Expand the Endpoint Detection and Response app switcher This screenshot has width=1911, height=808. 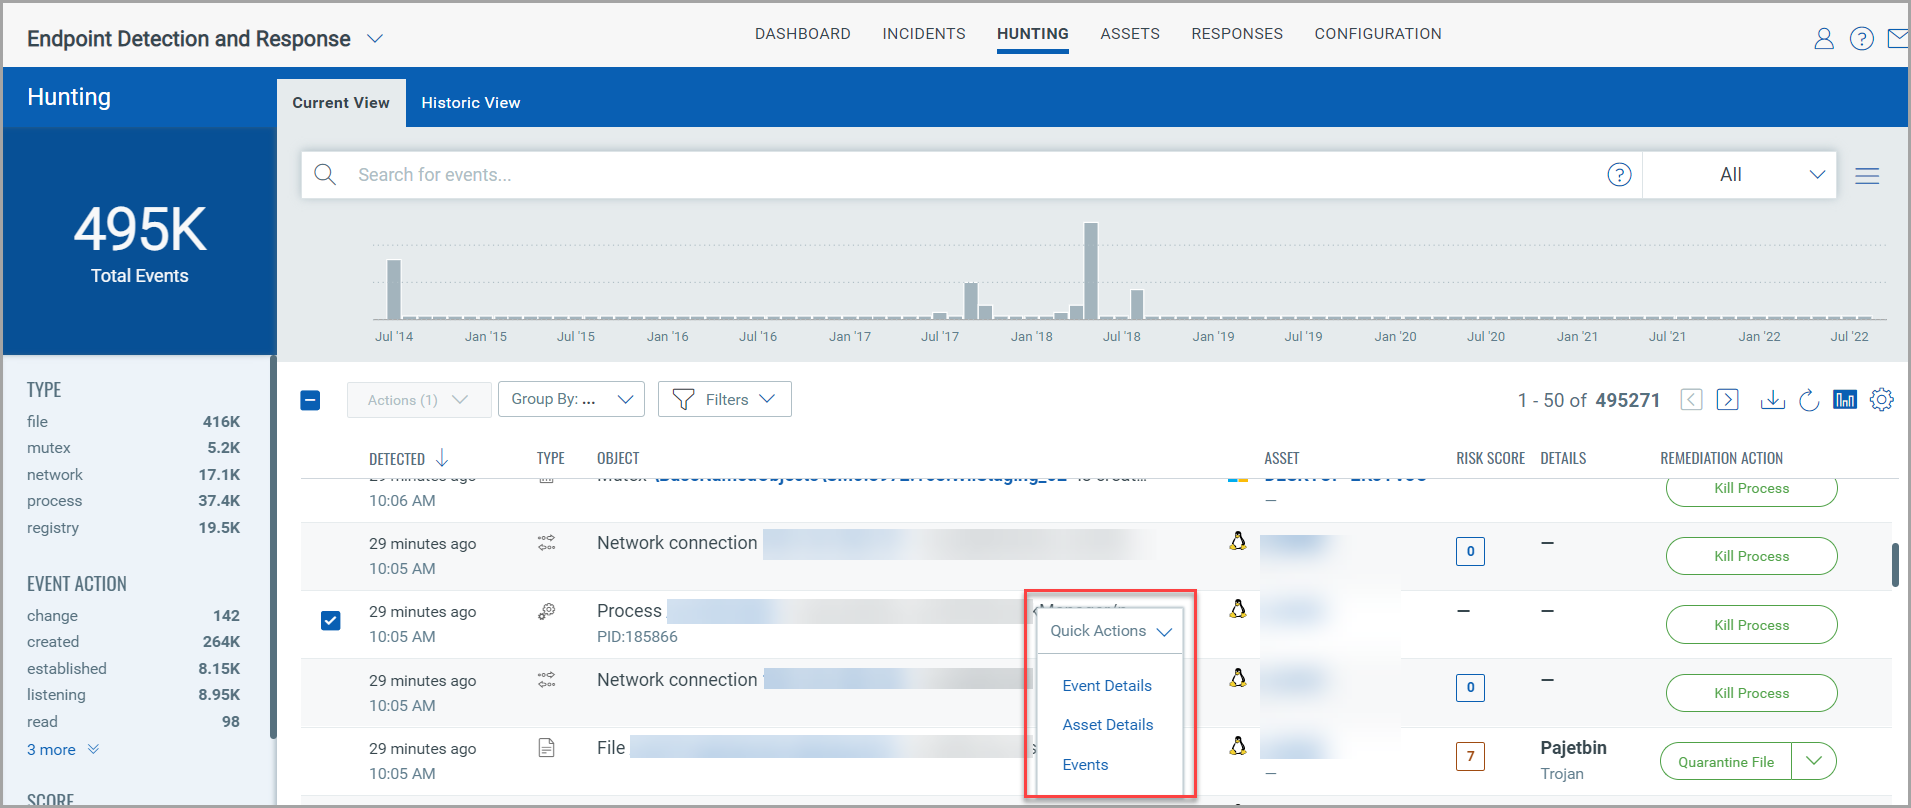(375, 39)
